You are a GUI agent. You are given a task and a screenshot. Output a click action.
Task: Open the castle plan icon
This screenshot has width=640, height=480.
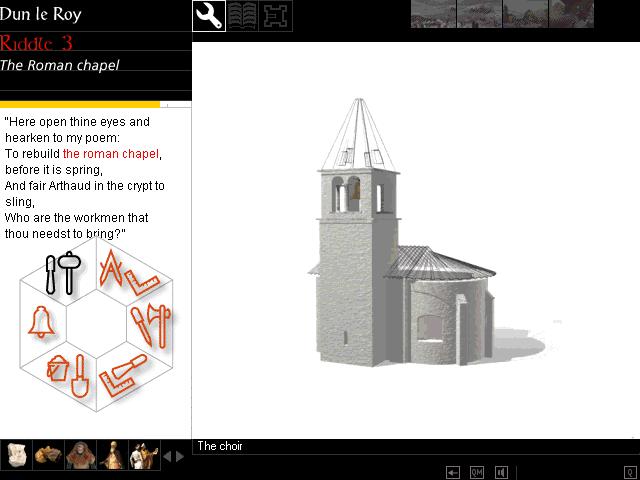(x=276, y=16)
